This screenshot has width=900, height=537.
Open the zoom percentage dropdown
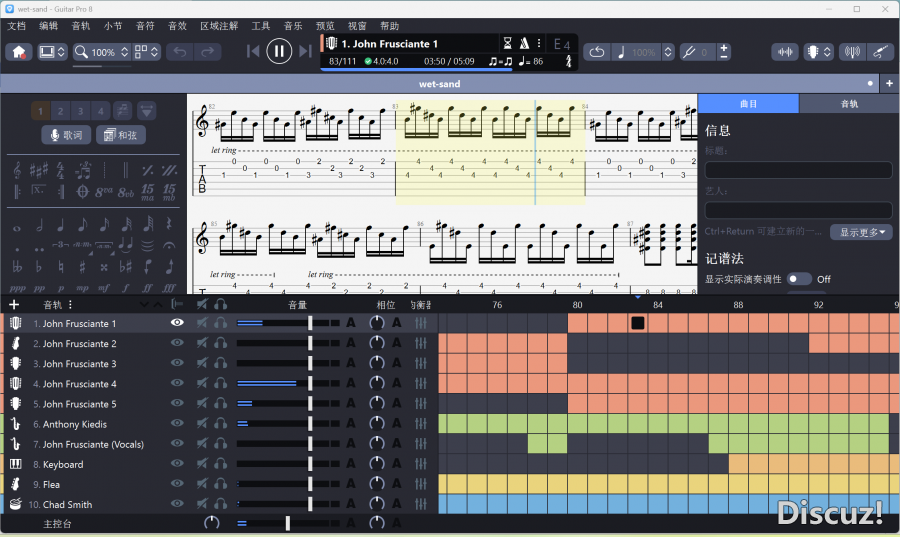[x=125, y=52]
